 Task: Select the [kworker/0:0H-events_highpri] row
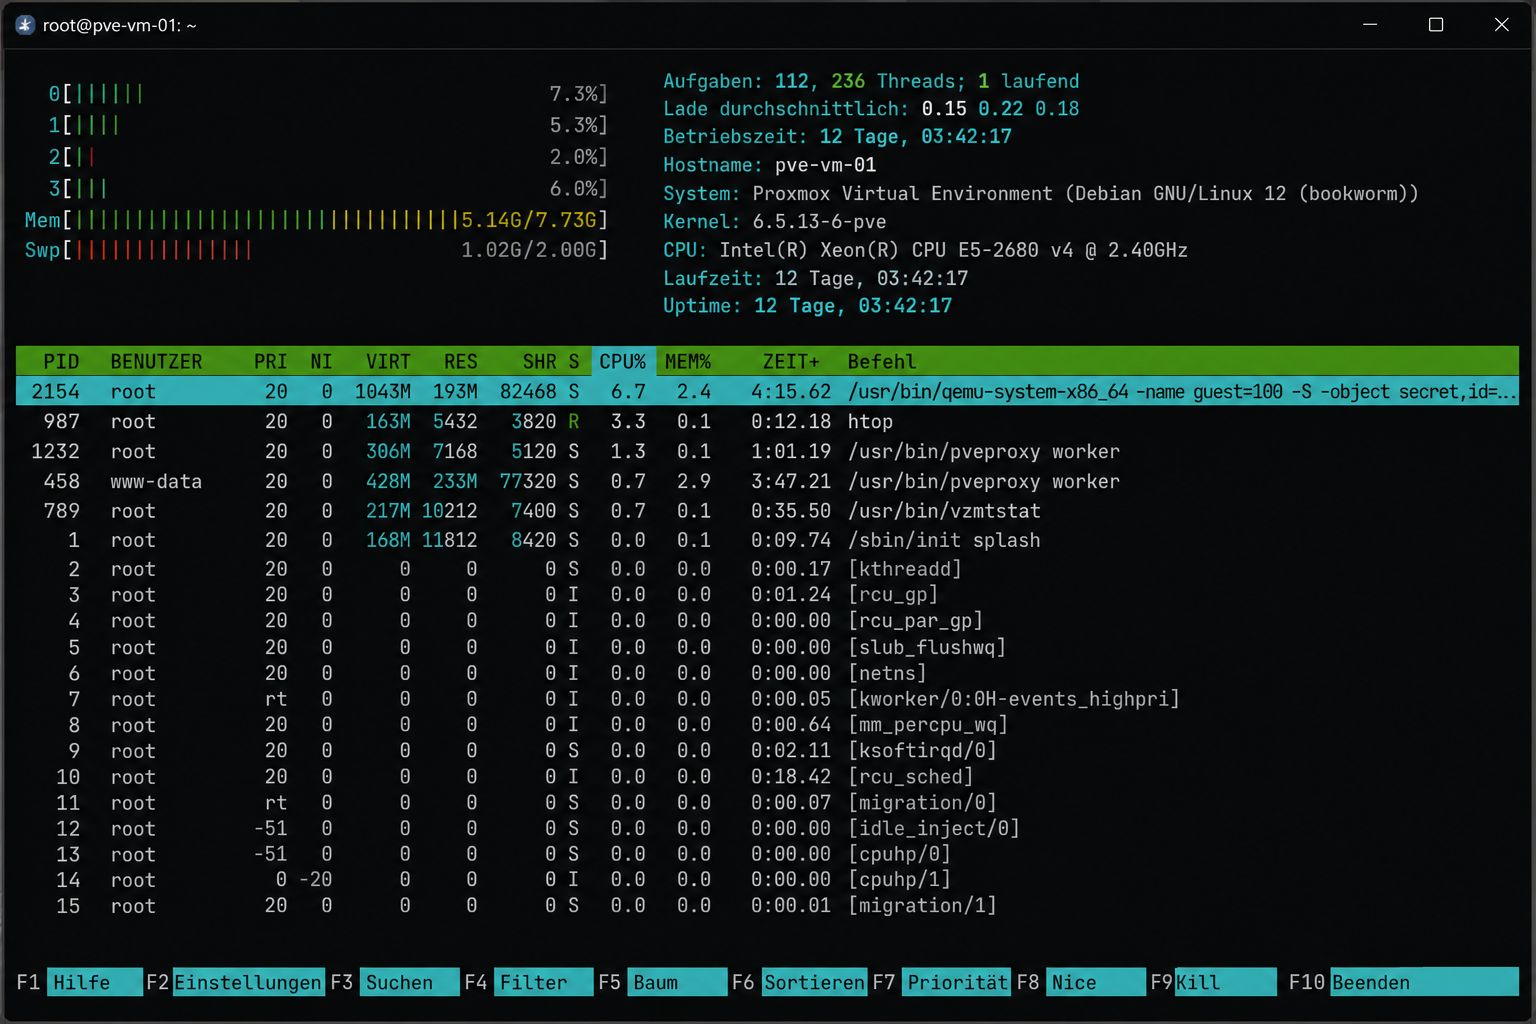click(767, 698)
